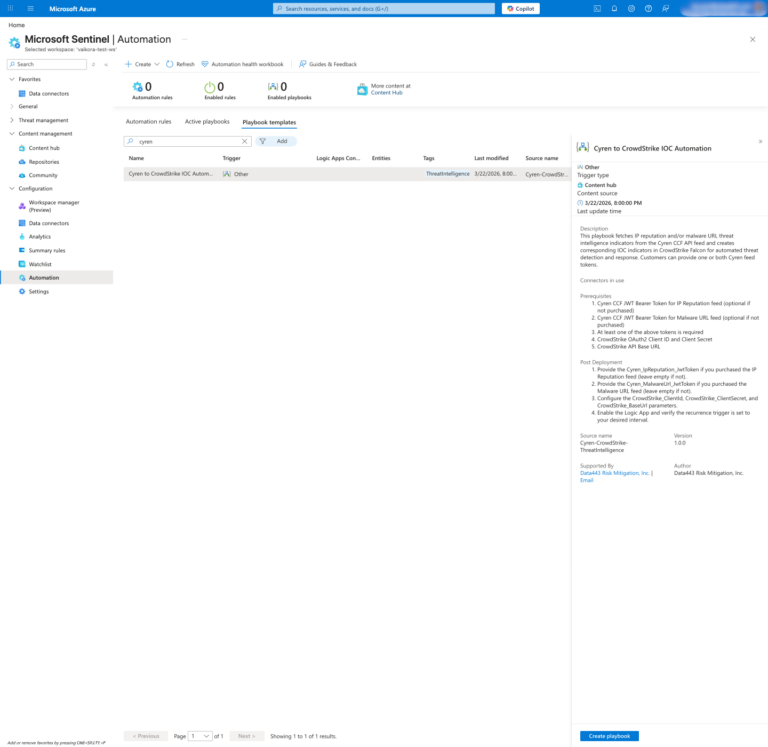Click the support Email link

point(586,481)
